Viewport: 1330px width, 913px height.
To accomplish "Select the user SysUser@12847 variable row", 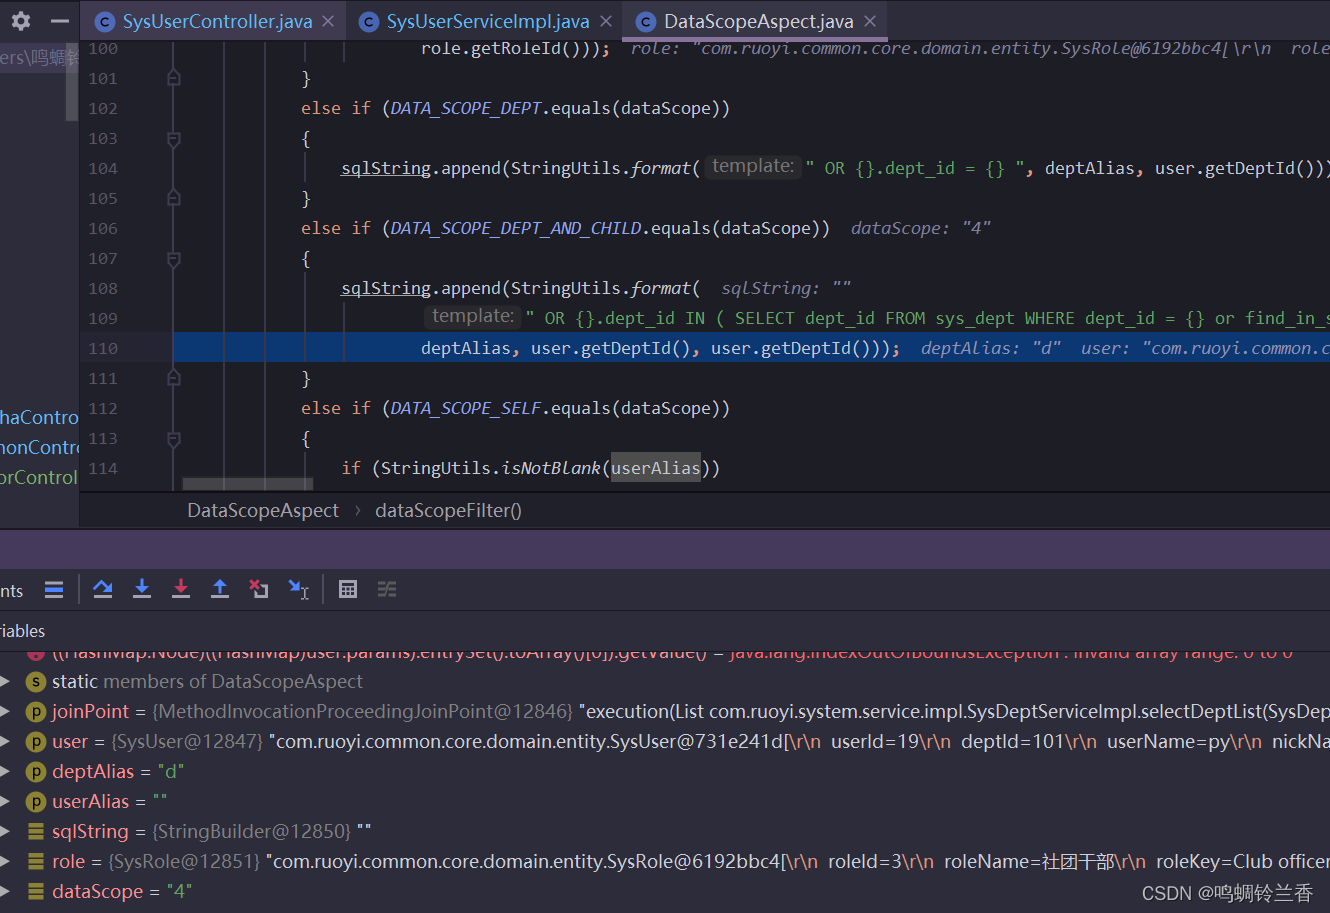I will (665, 741).
